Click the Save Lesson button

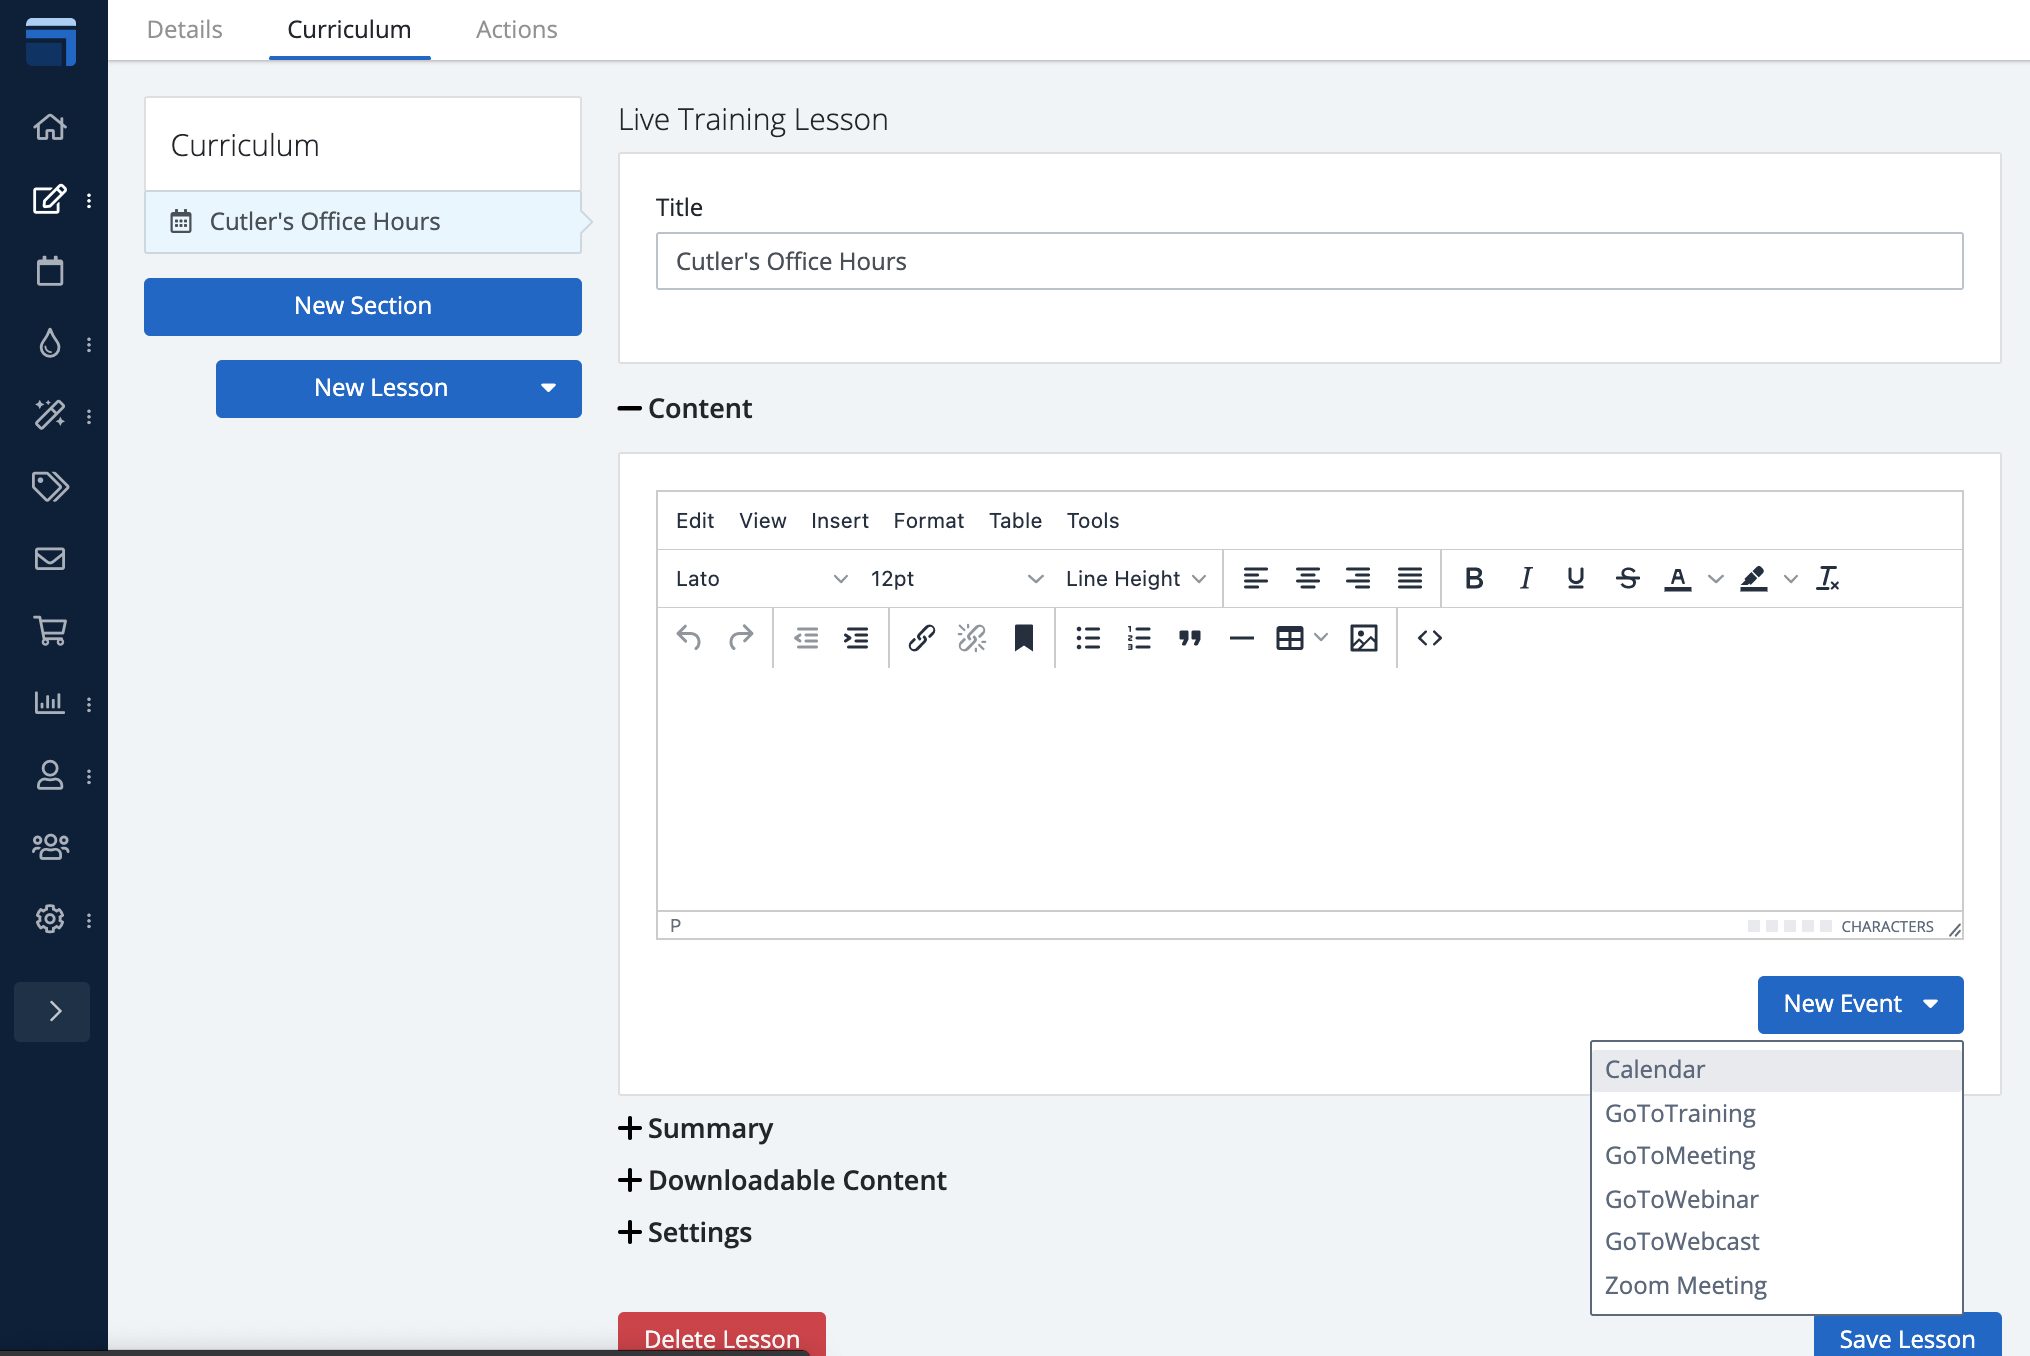(x=1906, y=1338)
